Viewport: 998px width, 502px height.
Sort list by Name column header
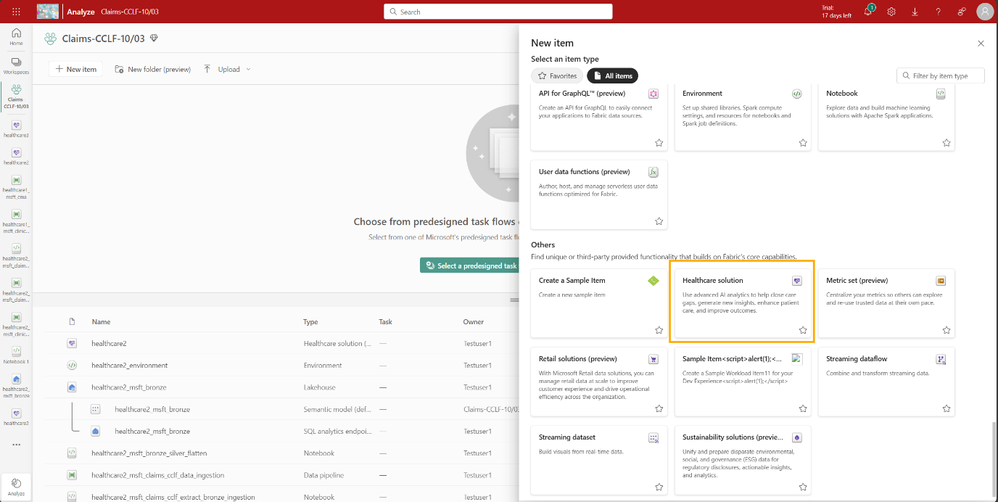(x=99, y=322)
